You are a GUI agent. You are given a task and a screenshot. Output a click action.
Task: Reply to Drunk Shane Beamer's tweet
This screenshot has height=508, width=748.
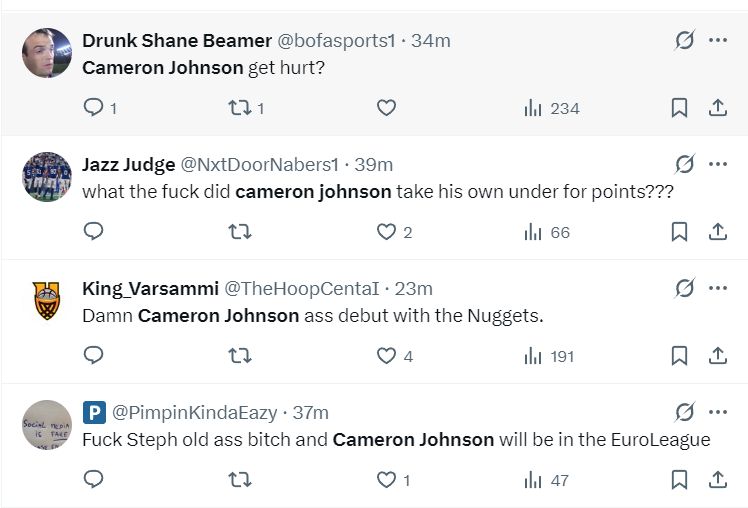point(93,108)
